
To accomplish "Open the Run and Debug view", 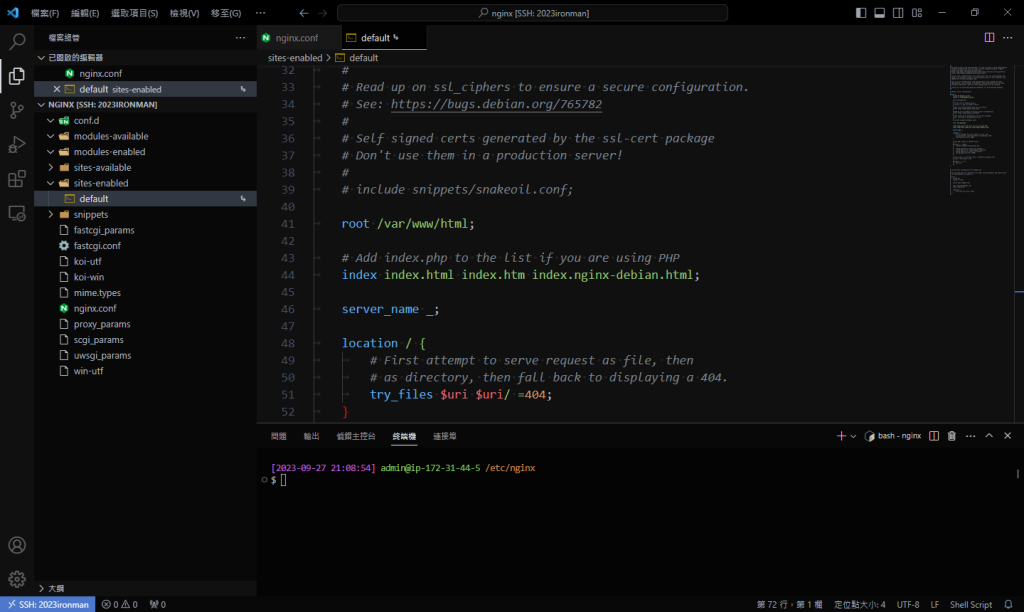I will [17, 144].
